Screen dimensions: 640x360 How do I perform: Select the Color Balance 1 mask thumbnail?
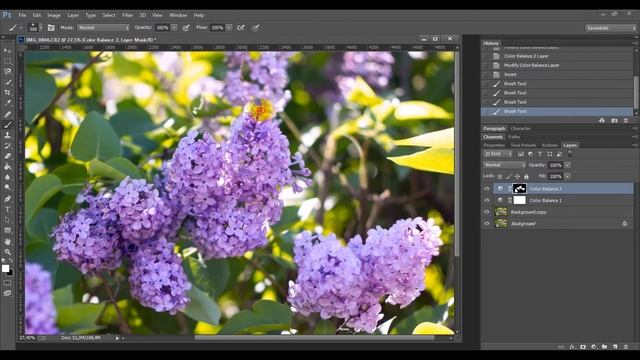click(x=519, y=200)
